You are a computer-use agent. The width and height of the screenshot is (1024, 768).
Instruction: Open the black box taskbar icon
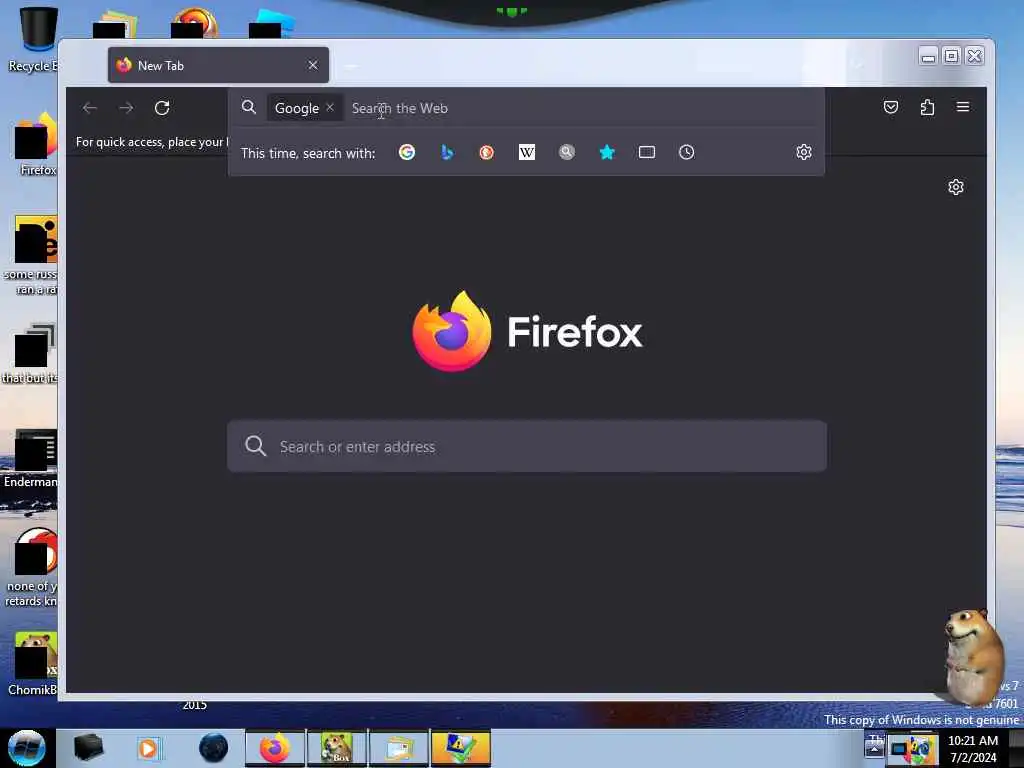point(88,748)
